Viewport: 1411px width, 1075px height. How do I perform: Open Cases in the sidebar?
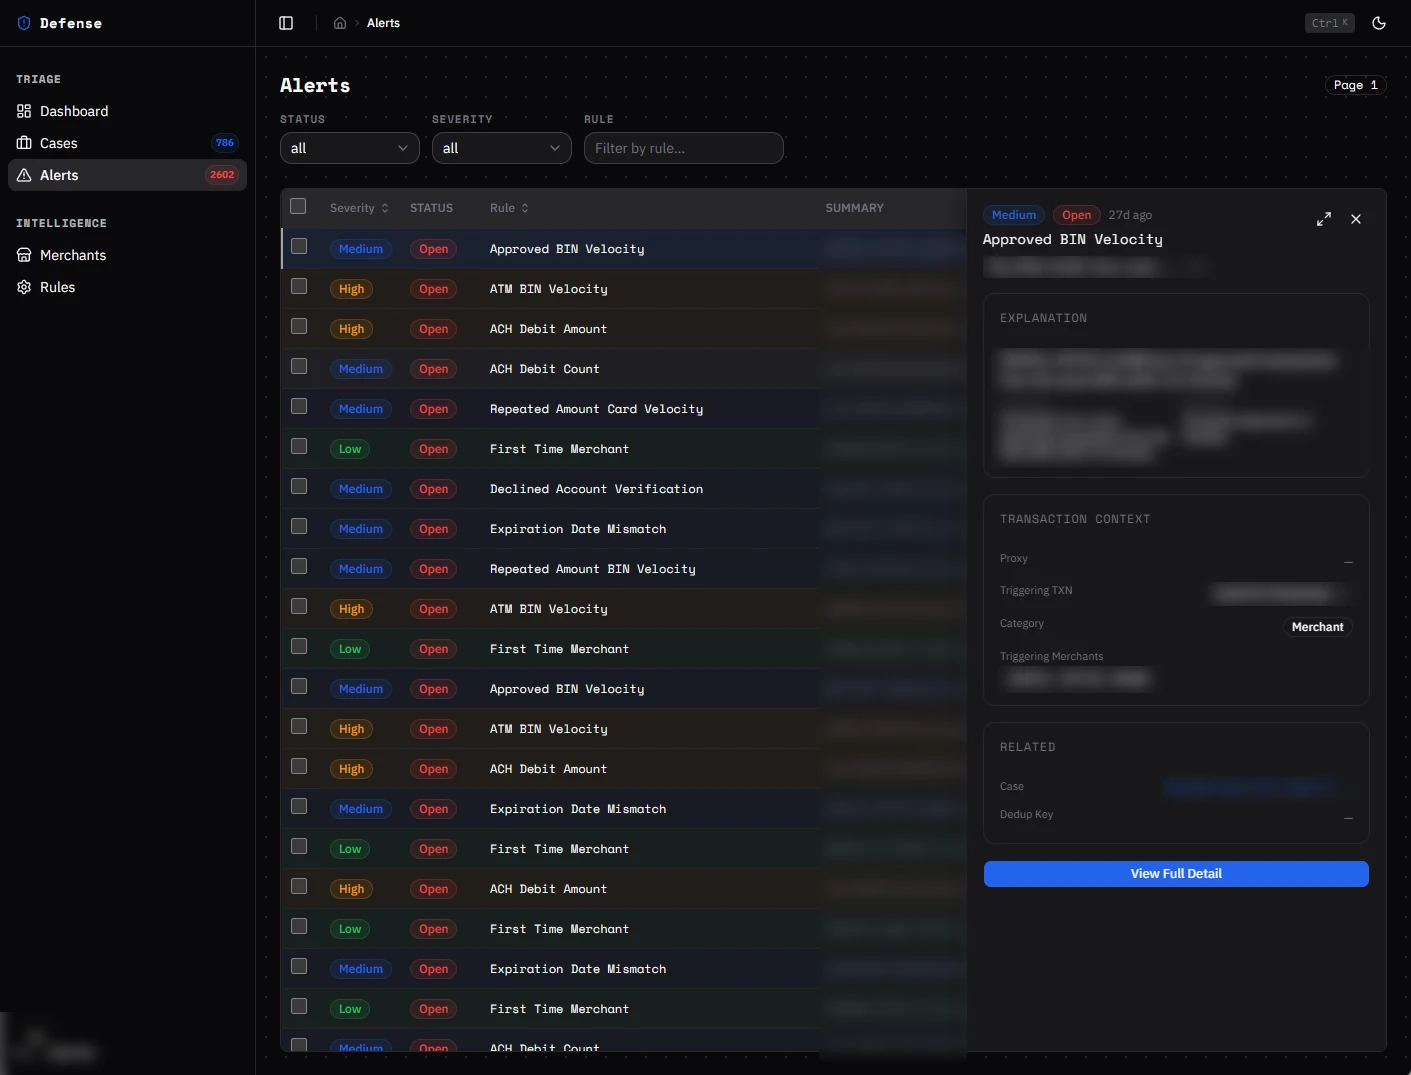pos(127,143)
